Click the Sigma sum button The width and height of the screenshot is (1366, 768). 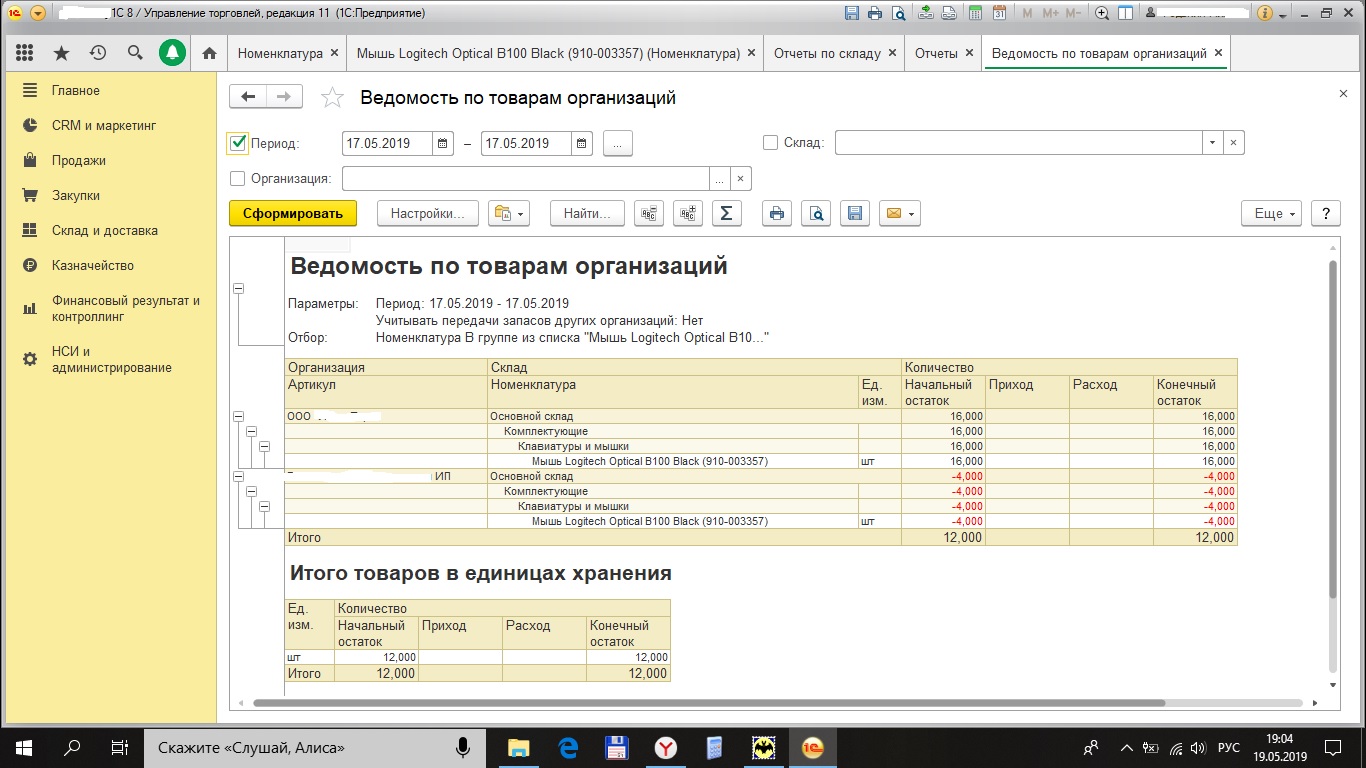(727, 213)
